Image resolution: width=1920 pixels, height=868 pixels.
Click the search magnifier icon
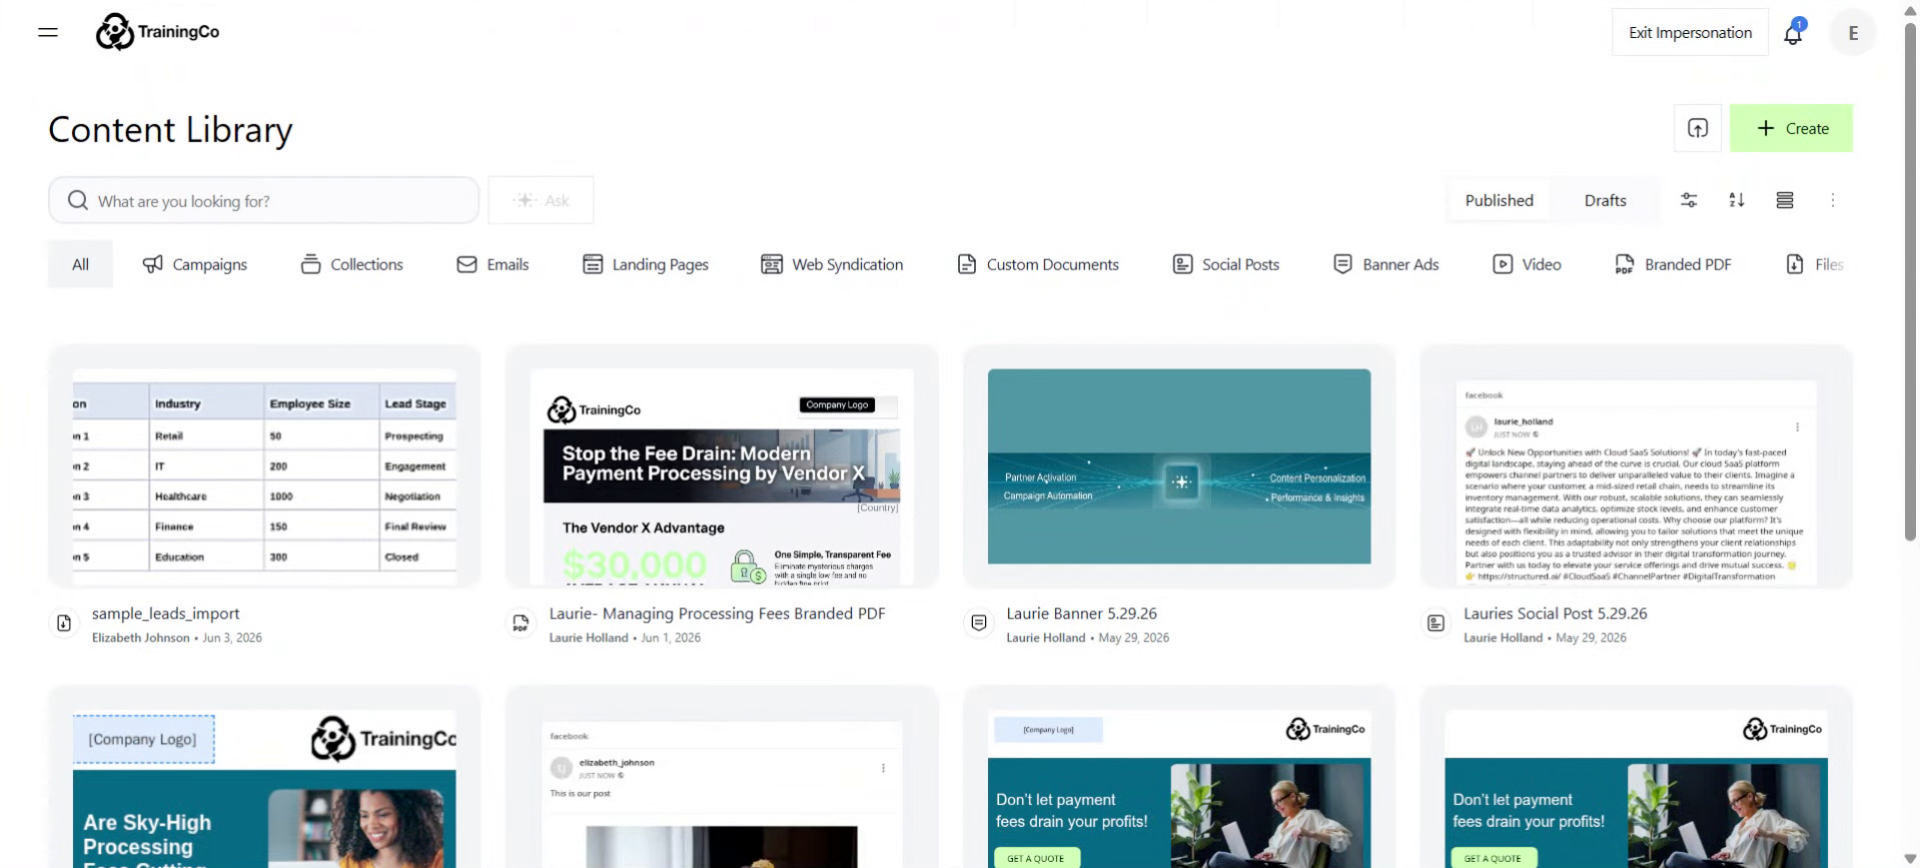point(78,201)
